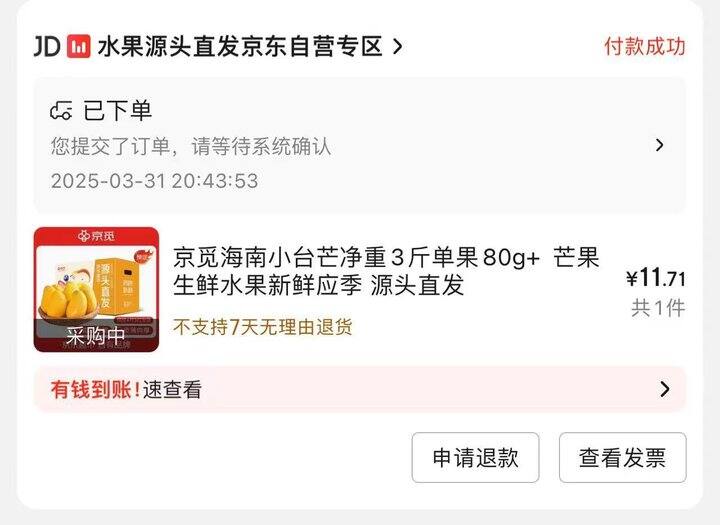Click the 有钱到账!速查看 banner text
This screenshot has height=525, width=720.
126,390
